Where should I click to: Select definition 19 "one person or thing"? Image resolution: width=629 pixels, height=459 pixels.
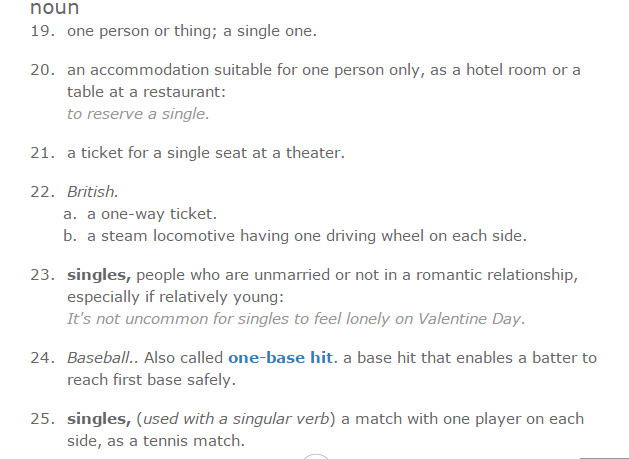191,30
